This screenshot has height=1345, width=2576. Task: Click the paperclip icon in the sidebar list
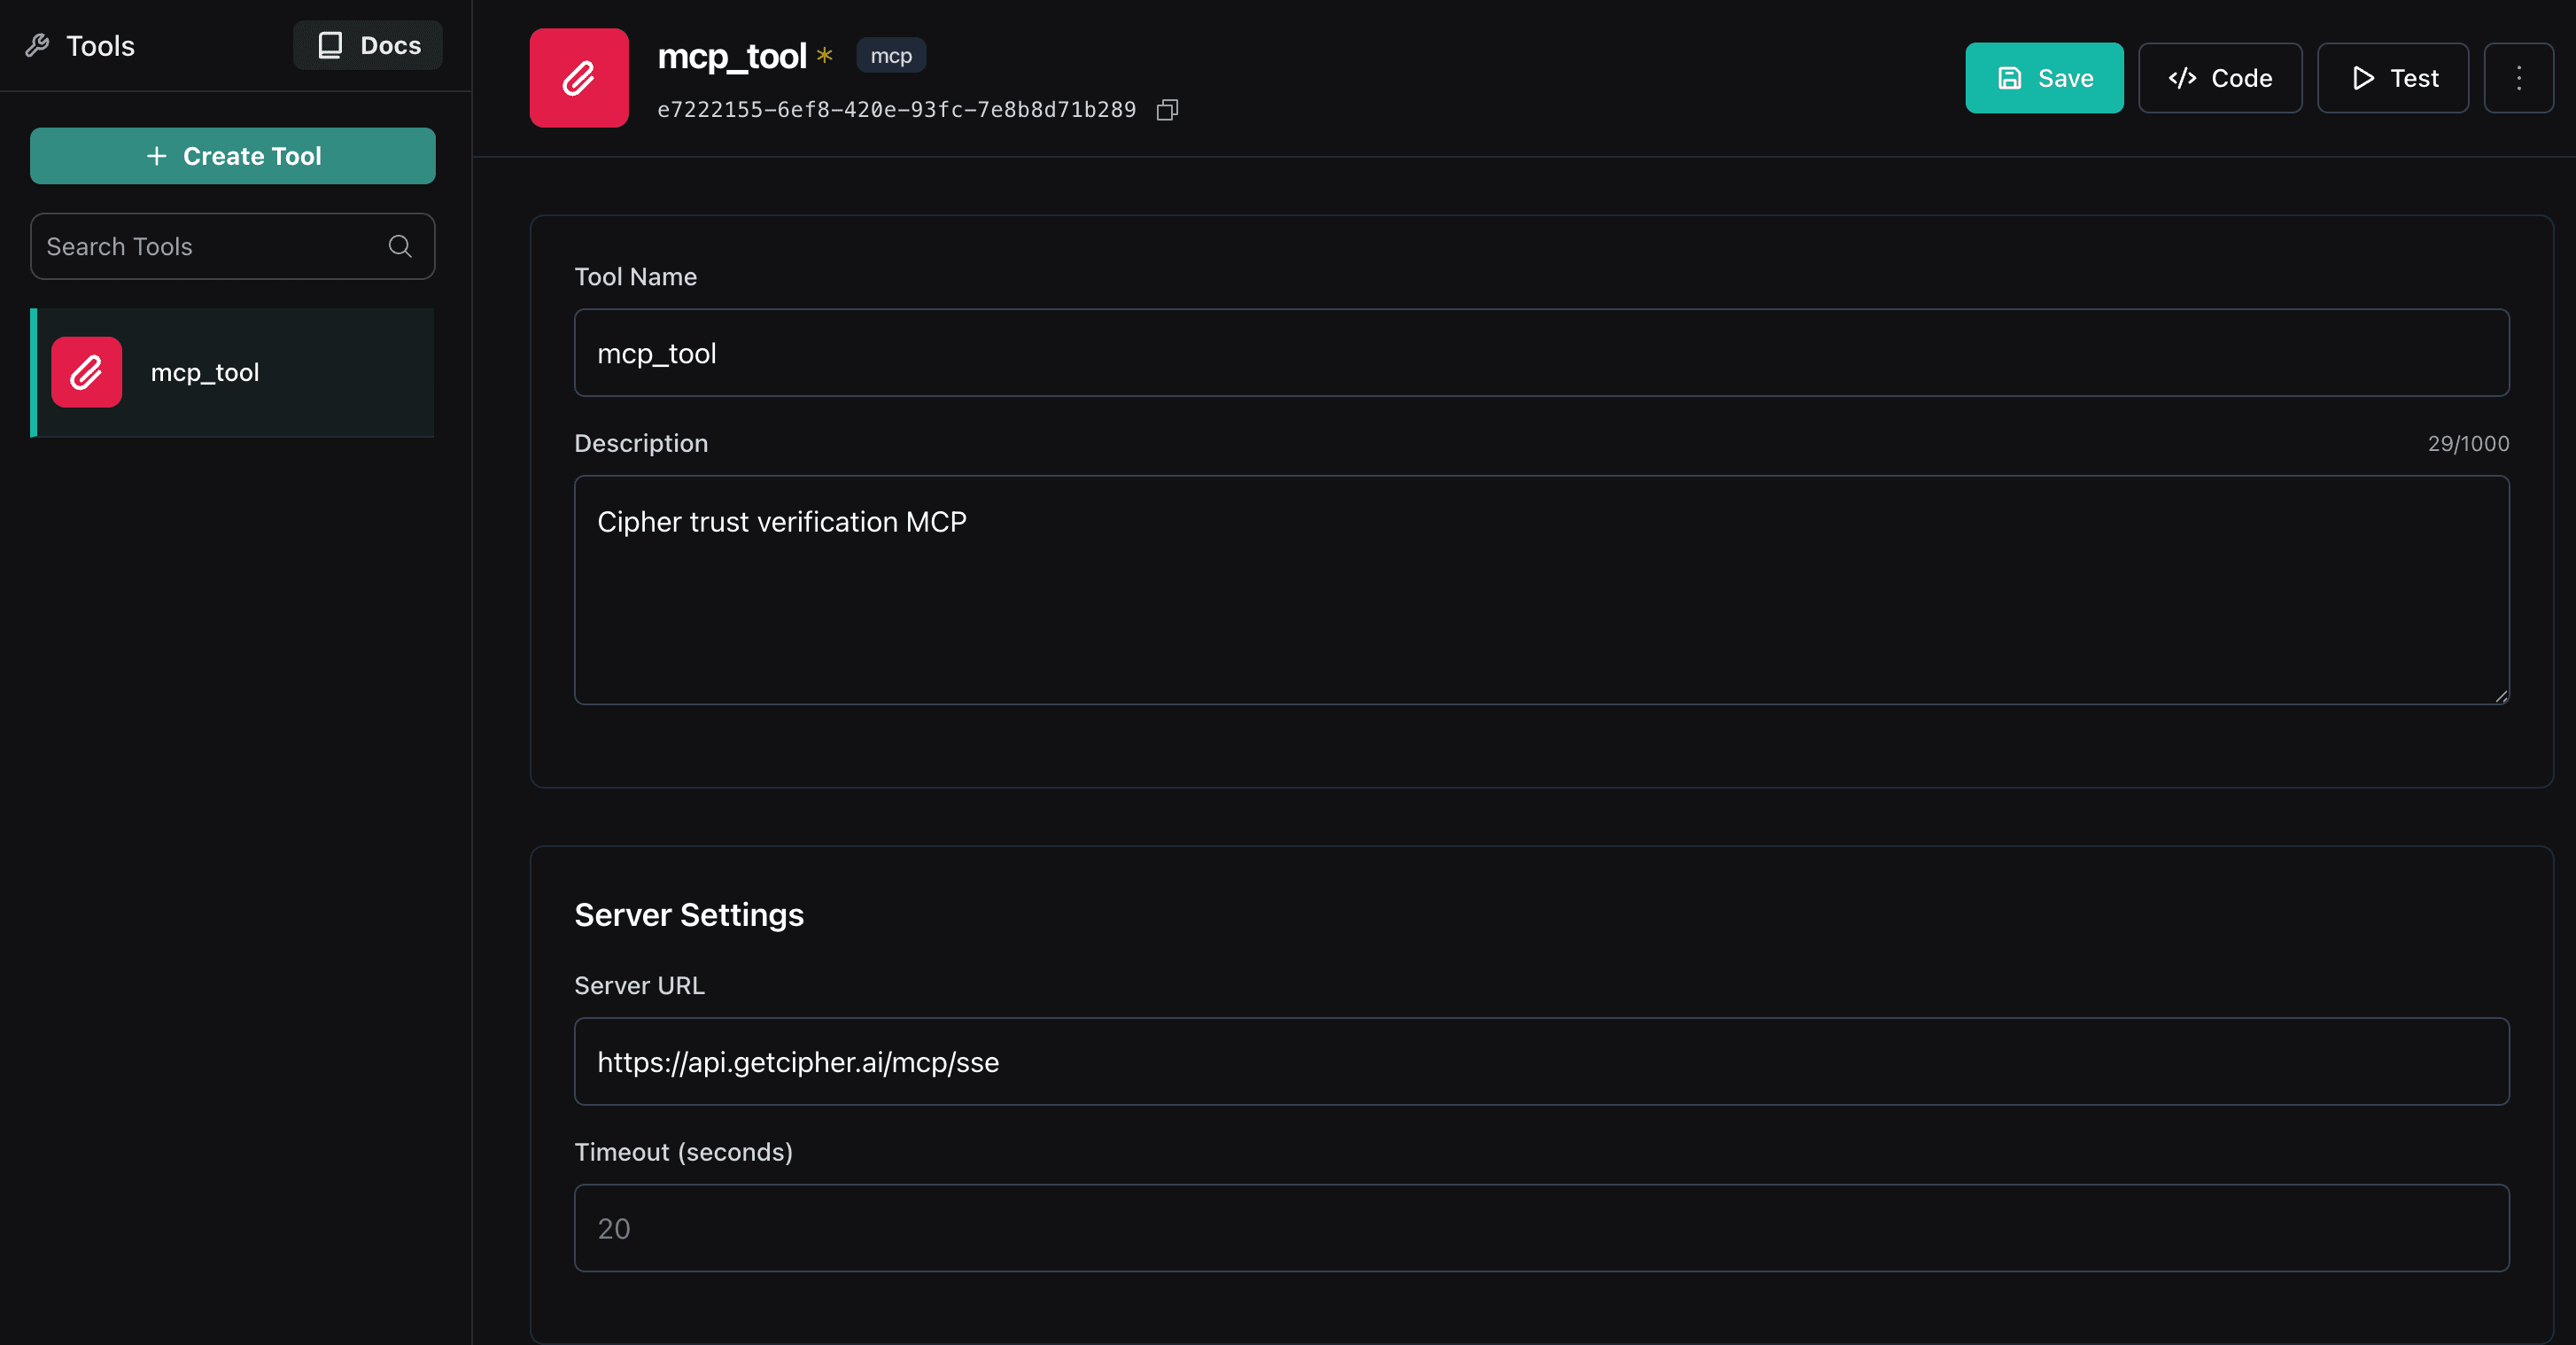85,372
